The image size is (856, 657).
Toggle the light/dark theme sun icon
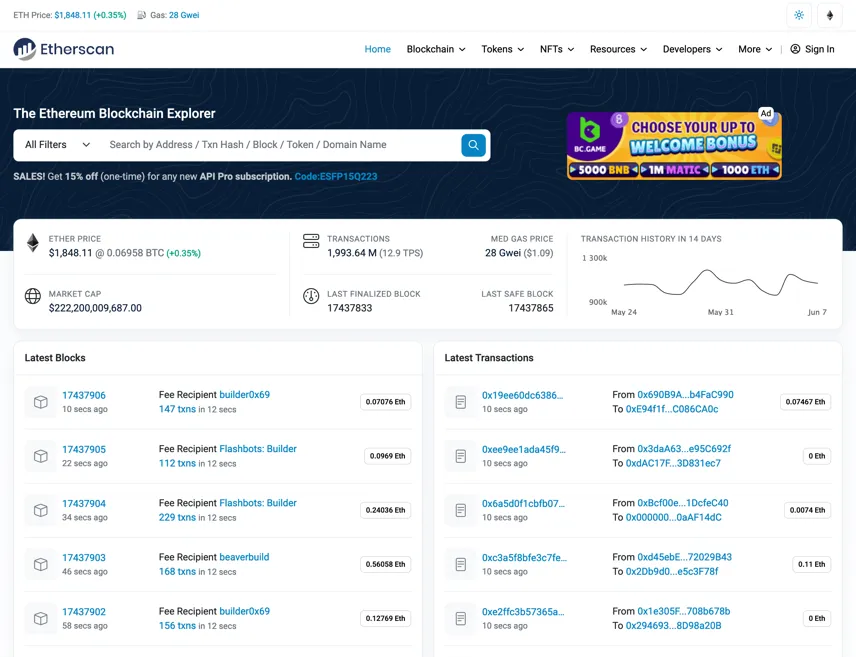(x=799, y=15)
